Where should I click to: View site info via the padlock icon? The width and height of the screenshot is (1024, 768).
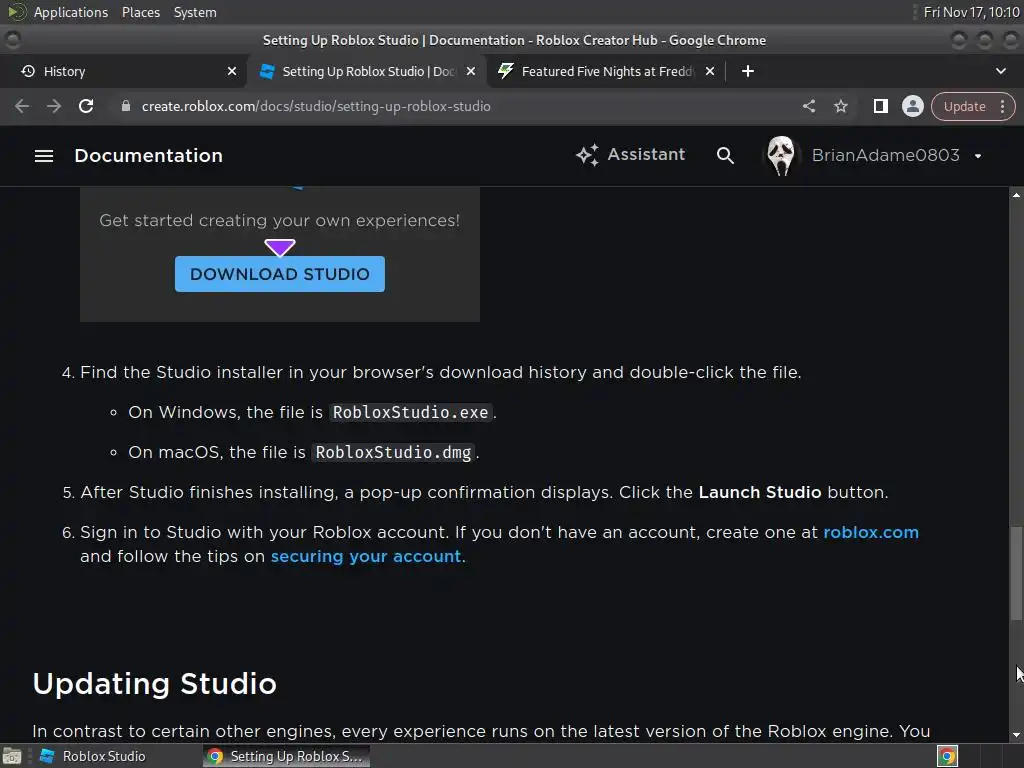126,106
